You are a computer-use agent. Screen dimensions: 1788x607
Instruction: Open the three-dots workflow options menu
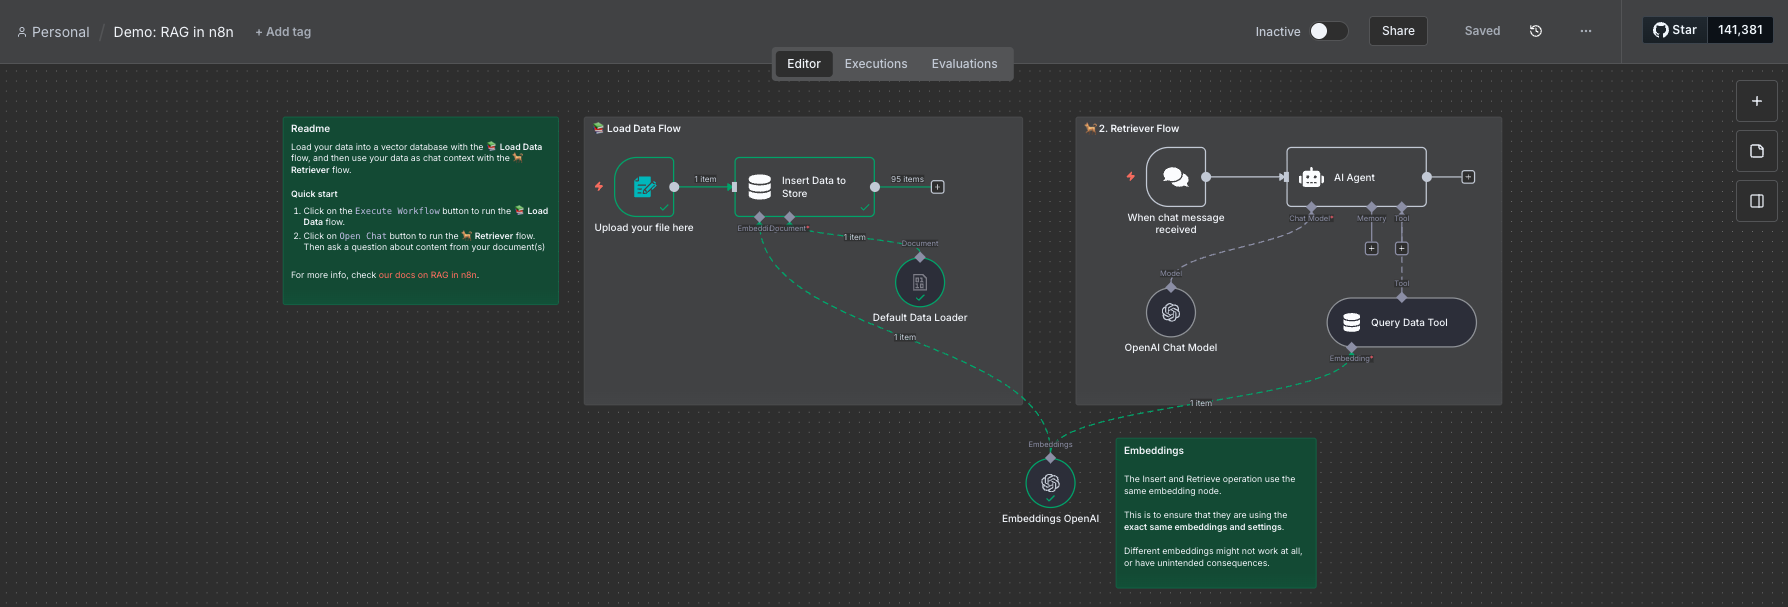pyautogui.click(x=1586, y=31)
